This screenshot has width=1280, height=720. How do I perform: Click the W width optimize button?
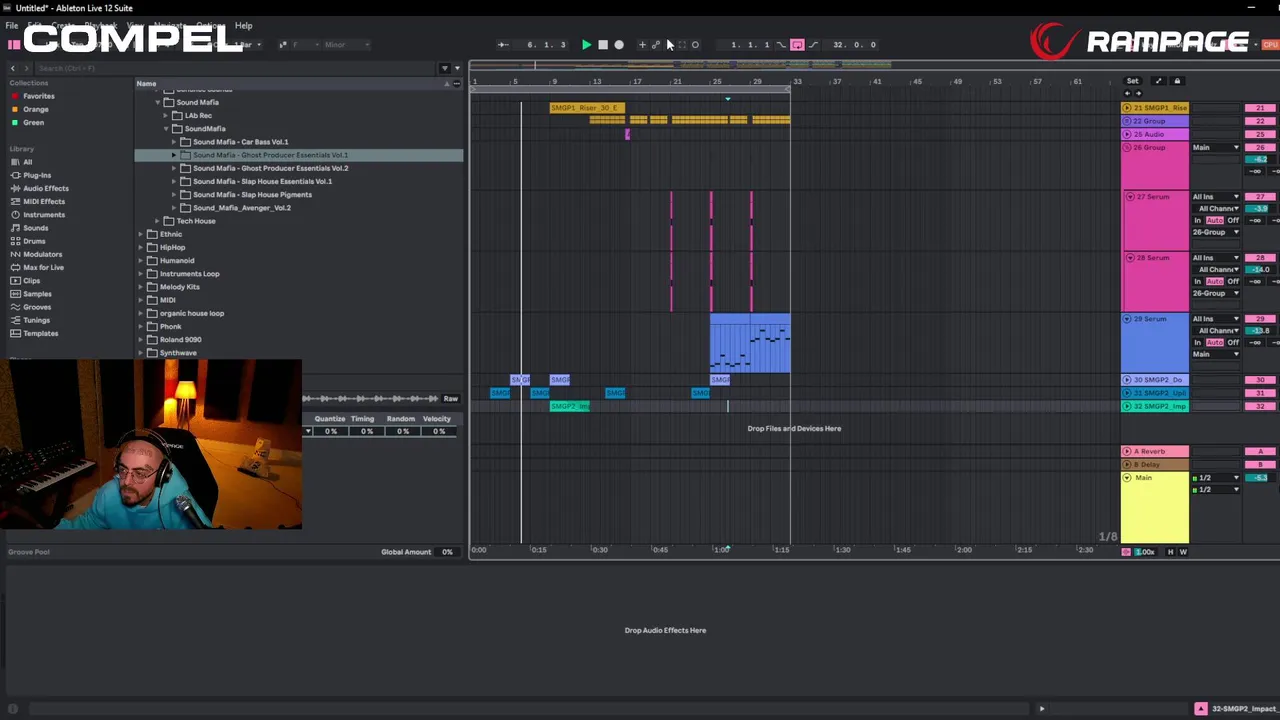tap(1183, 552)
